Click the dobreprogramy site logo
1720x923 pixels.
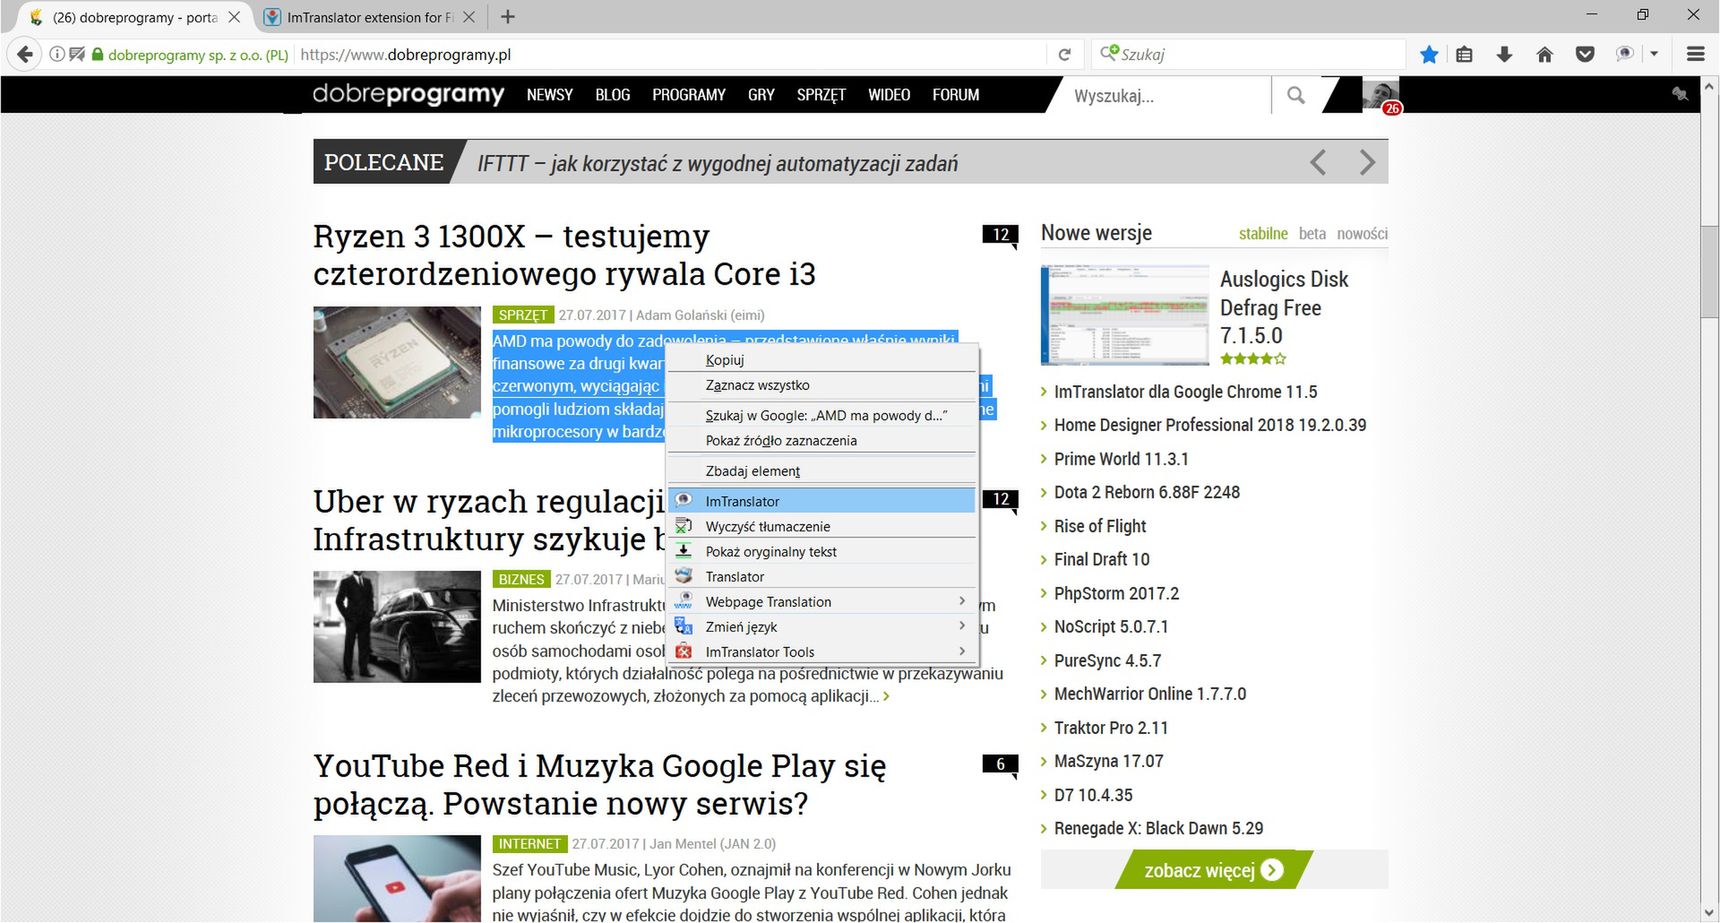click(x=408, y=94)
